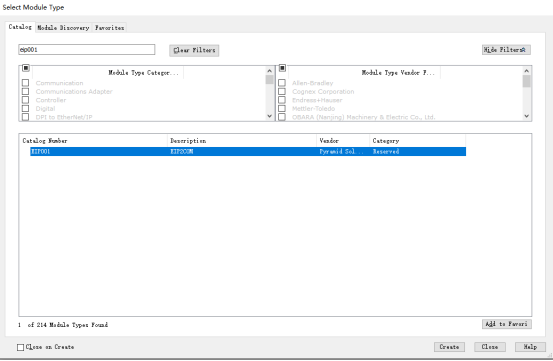Viewport: 553px width, 361px height.
Task: Check the Communication category filter
Action: click(25, 83)
